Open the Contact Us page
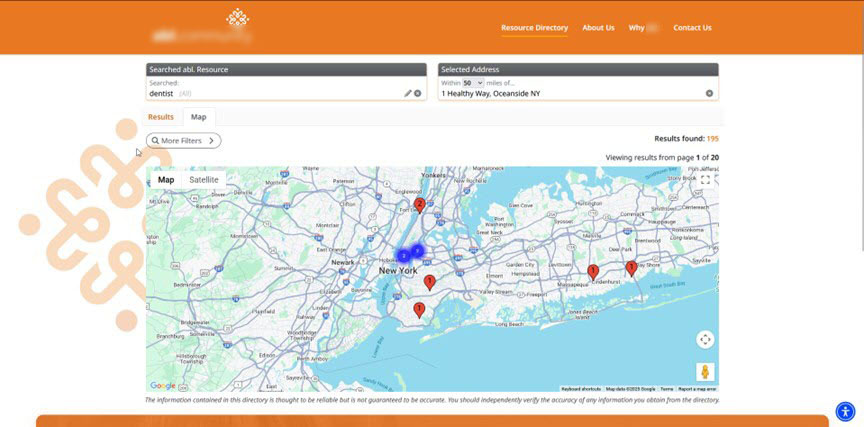 pos(692,28)
